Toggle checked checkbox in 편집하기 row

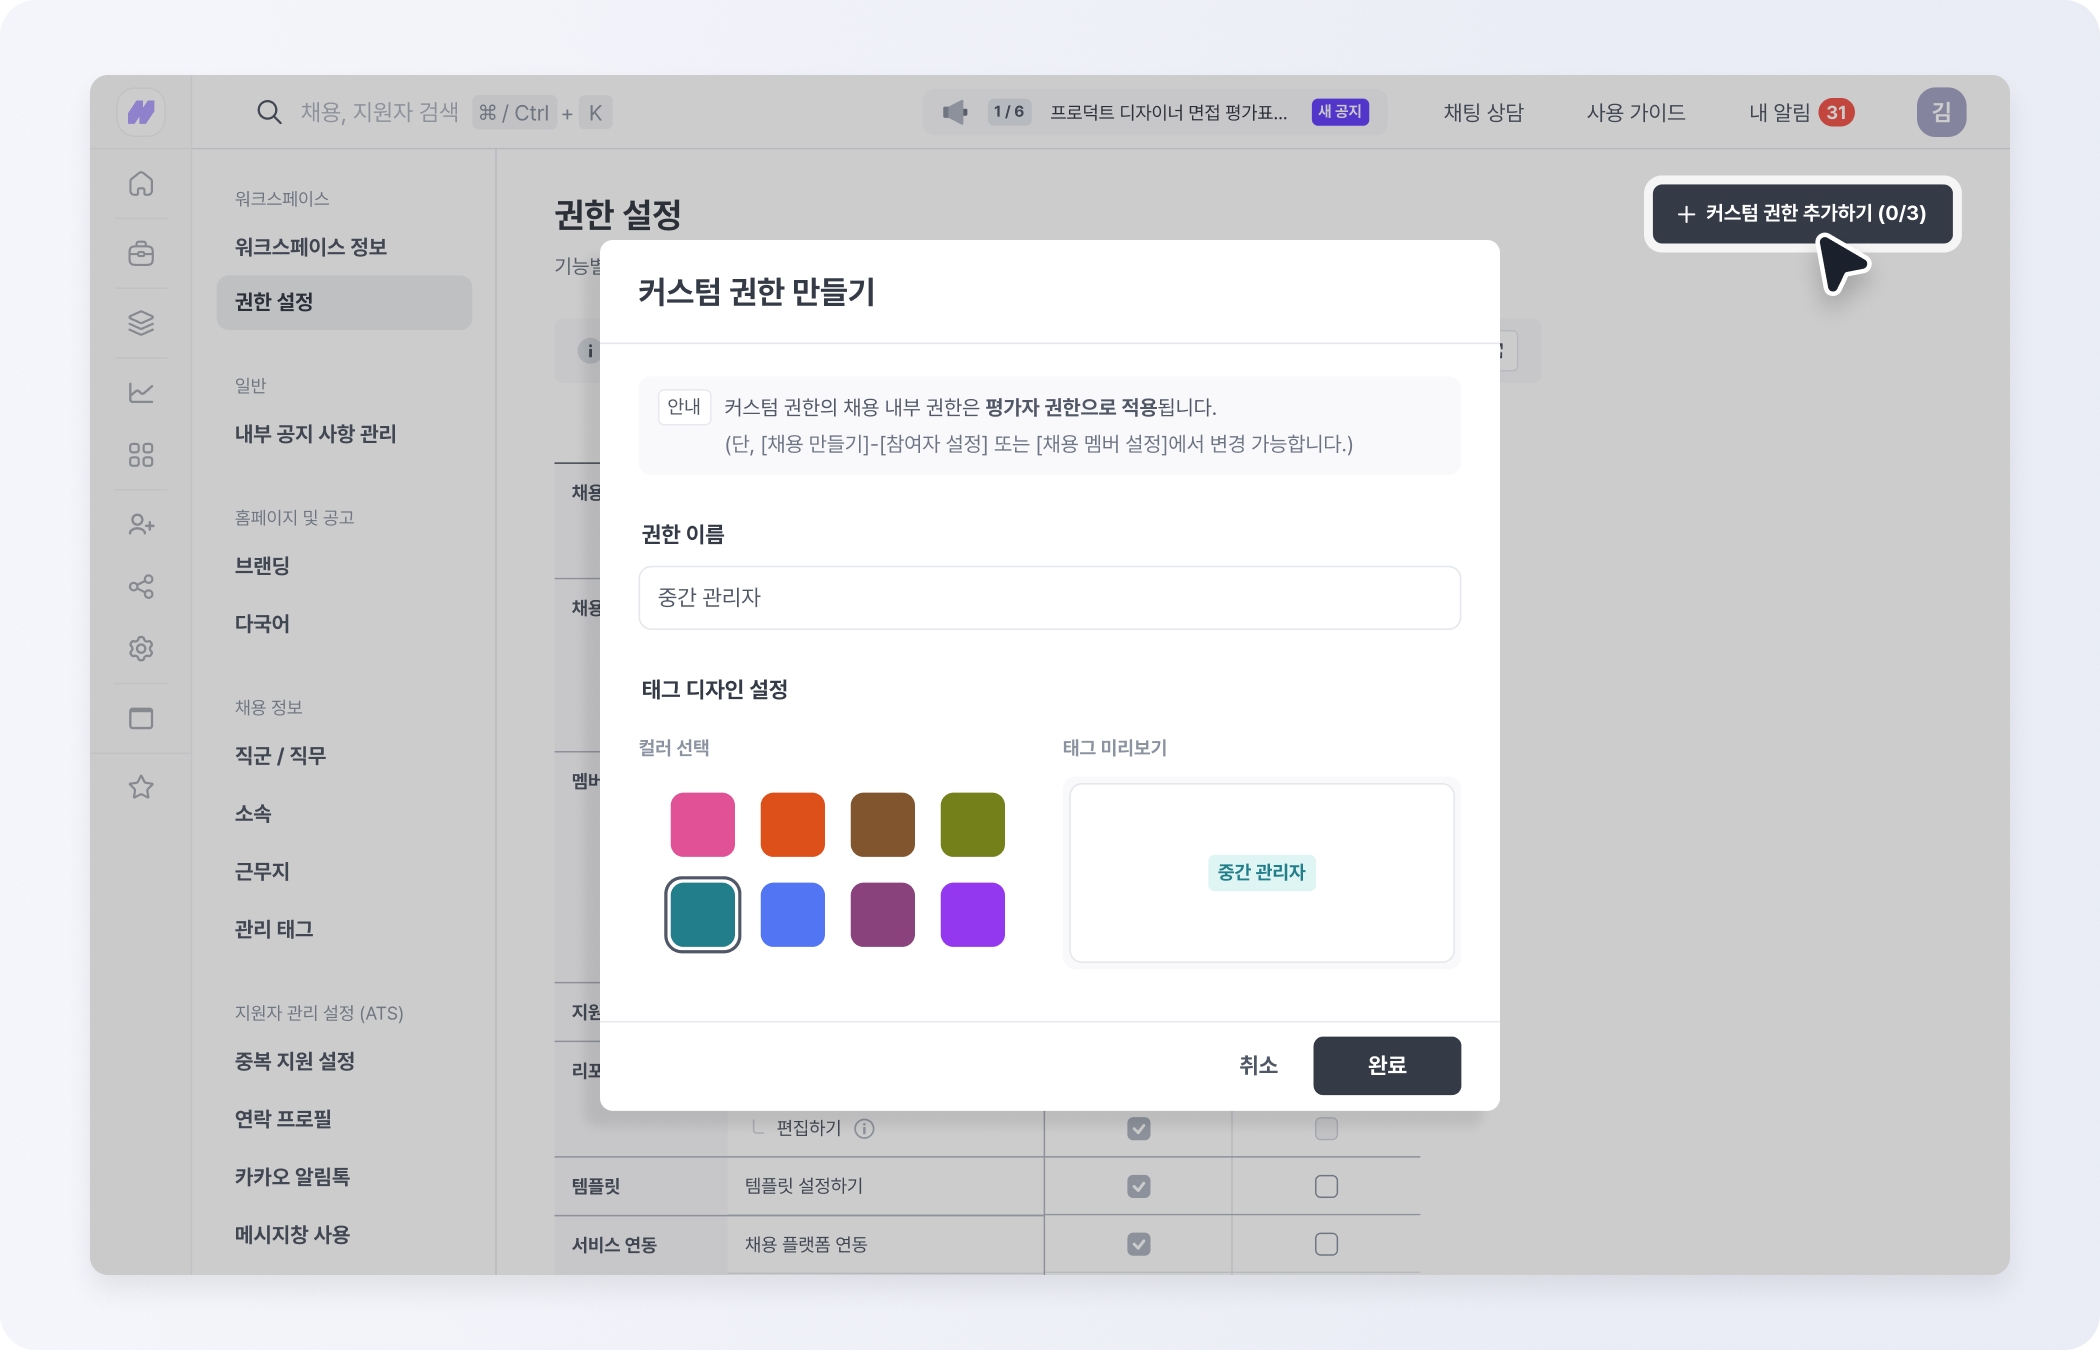(x=1138, y=1128)
